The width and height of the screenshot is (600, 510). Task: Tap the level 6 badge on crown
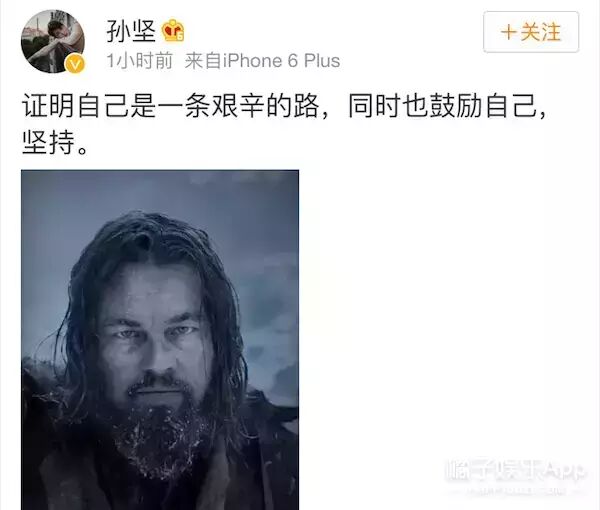[180, 37]
